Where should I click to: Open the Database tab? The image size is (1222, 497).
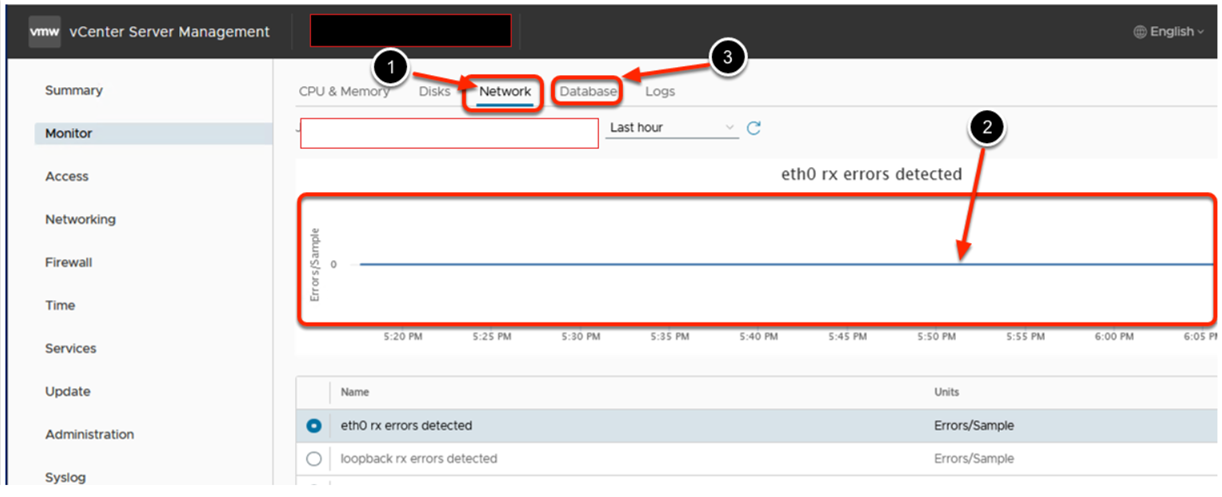(x=588, y=92)
